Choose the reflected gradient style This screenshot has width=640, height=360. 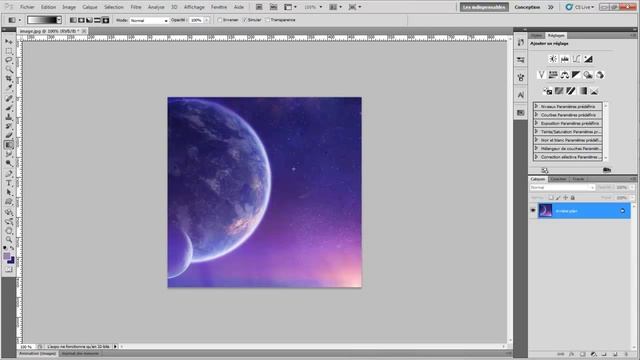(x=98, y=20)
